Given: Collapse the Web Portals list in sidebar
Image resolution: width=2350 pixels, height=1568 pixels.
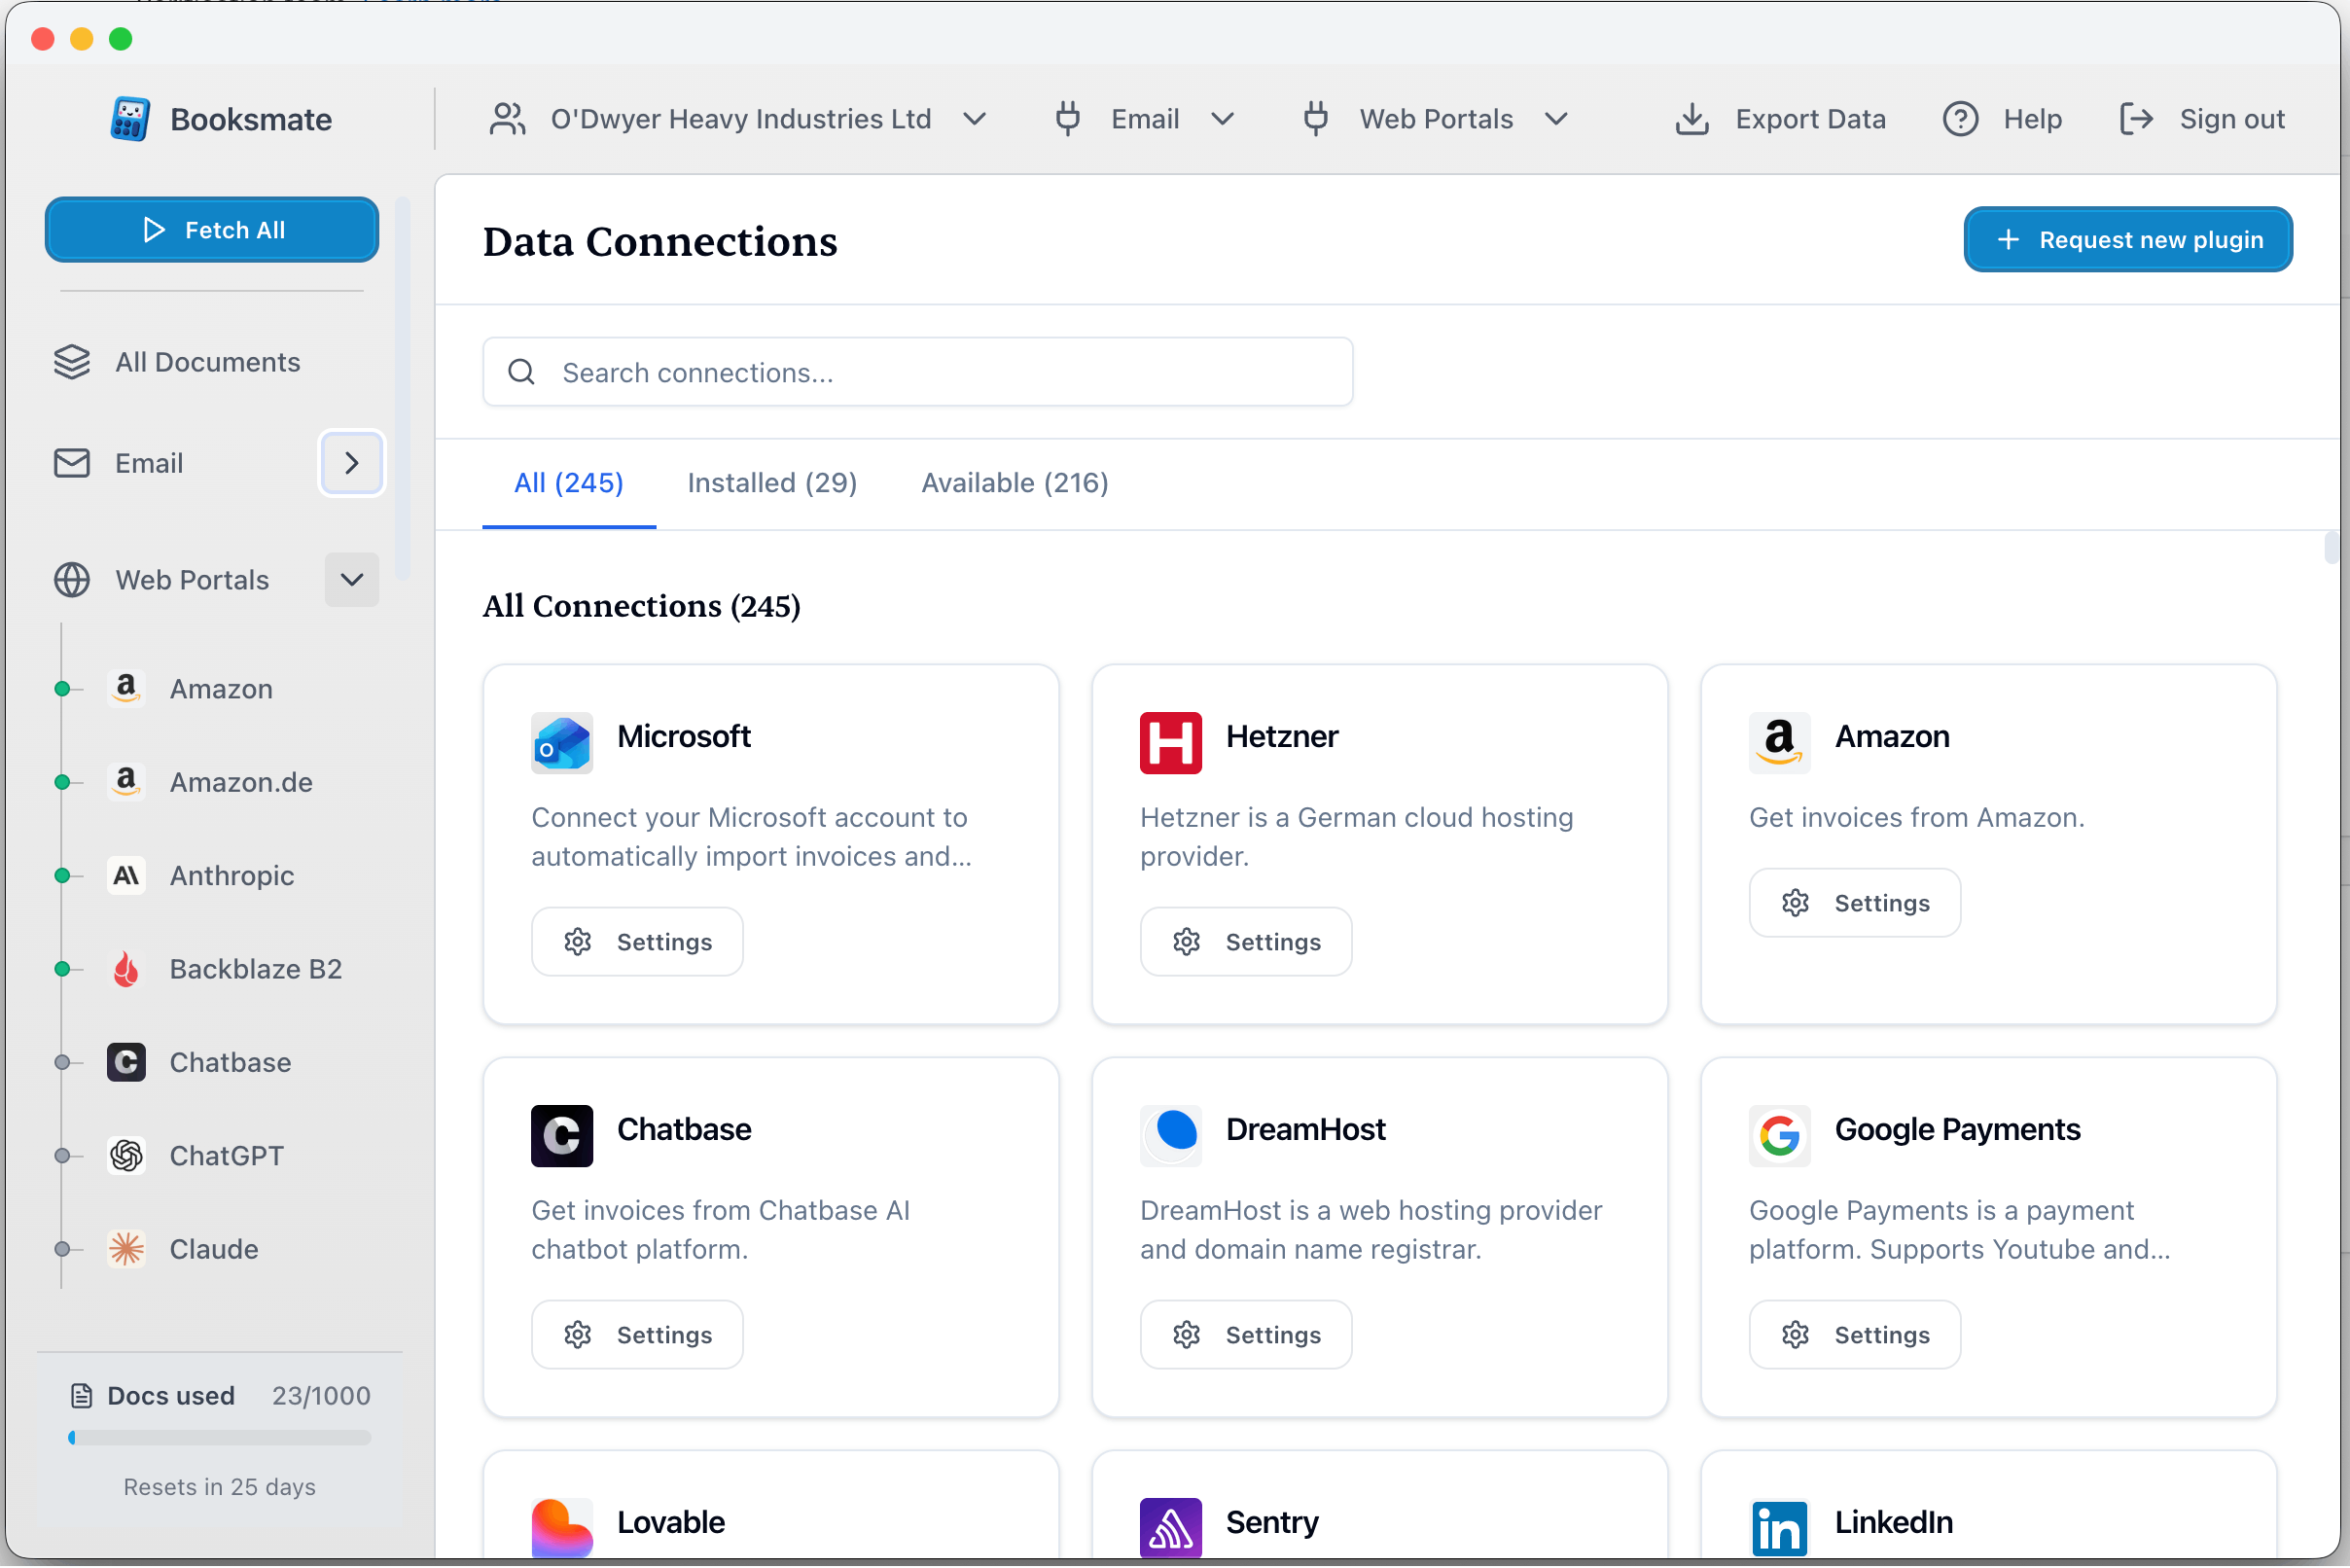Looking at the screenshot, I should point(351,580).
